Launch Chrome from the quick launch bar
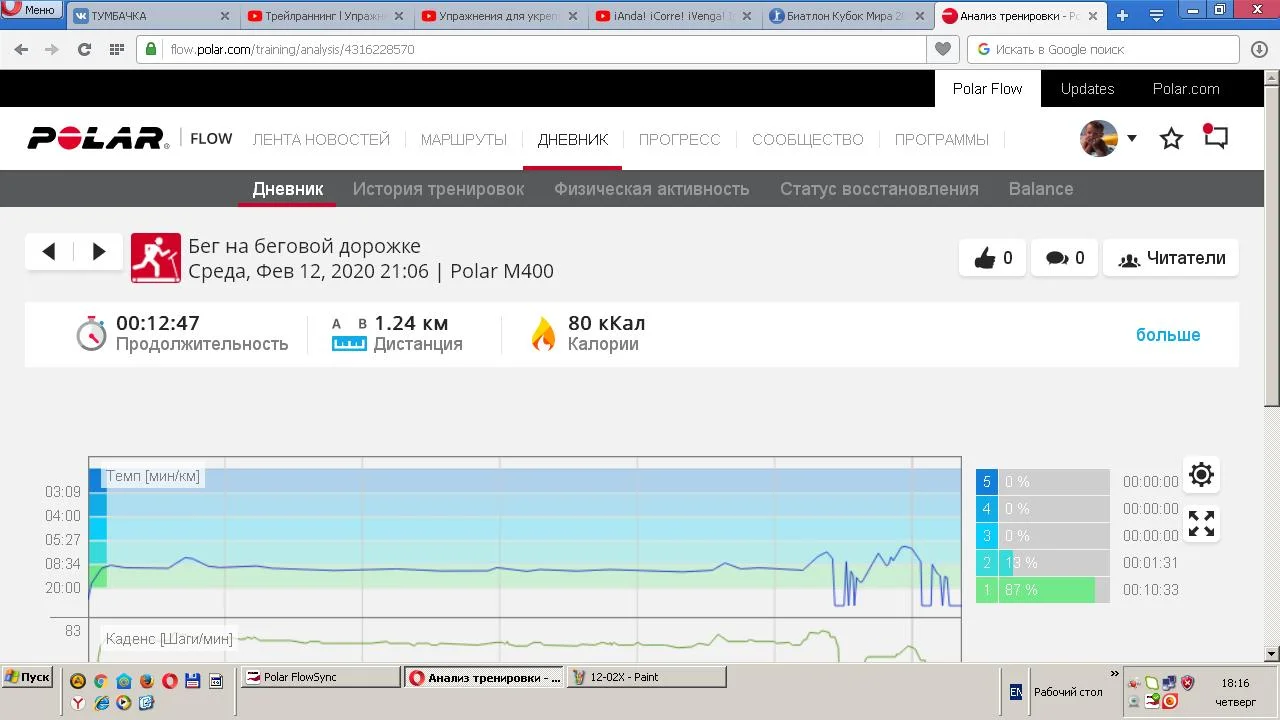This screenshot has height=720, width=1280. tap(100, 682)
